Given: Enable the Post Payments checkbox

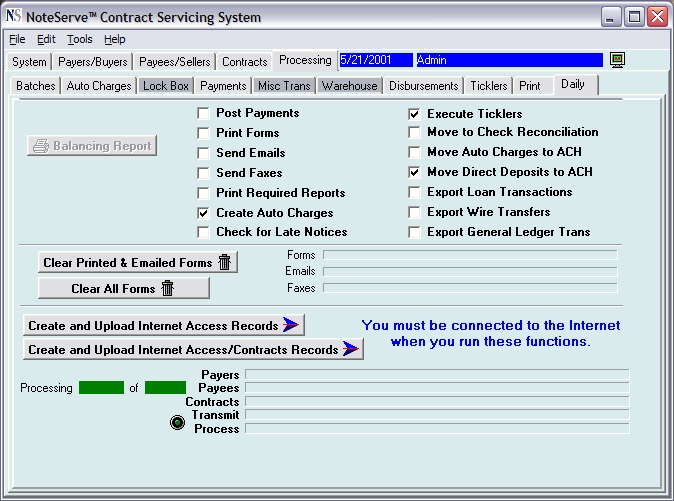Looking at the screenshot, I should pyautogui.click(x=203, y=113).
